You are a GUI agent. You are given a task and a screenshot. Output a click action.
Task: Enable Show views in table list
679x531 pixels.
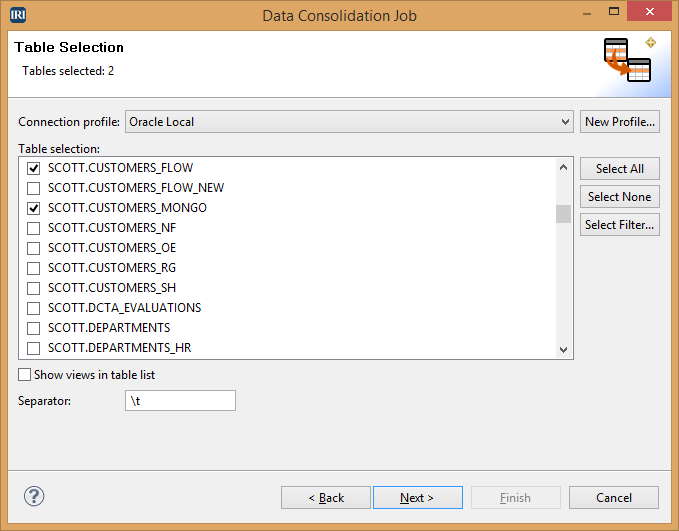click(25, 375)
